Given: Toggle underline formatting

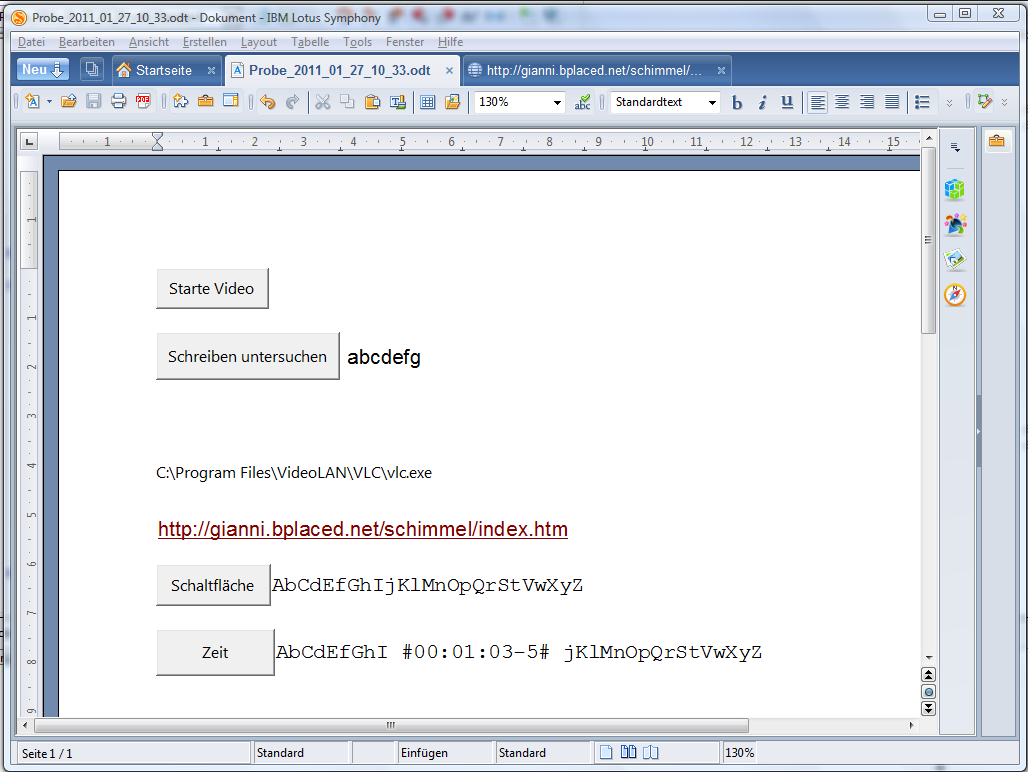Looking at the screenshot, I should 787,102.
